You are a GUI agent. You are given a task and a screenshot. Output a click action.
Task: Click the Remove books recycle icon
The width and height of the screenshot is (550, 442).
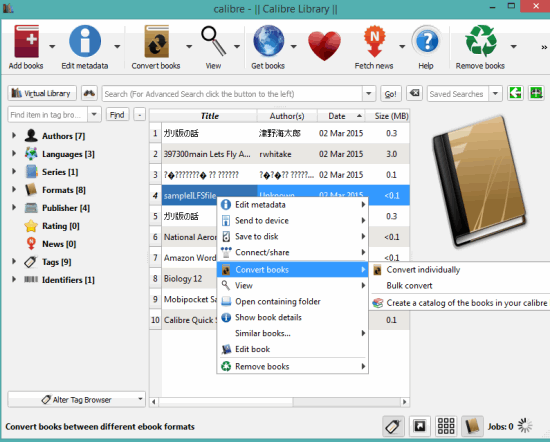point(481,41)
